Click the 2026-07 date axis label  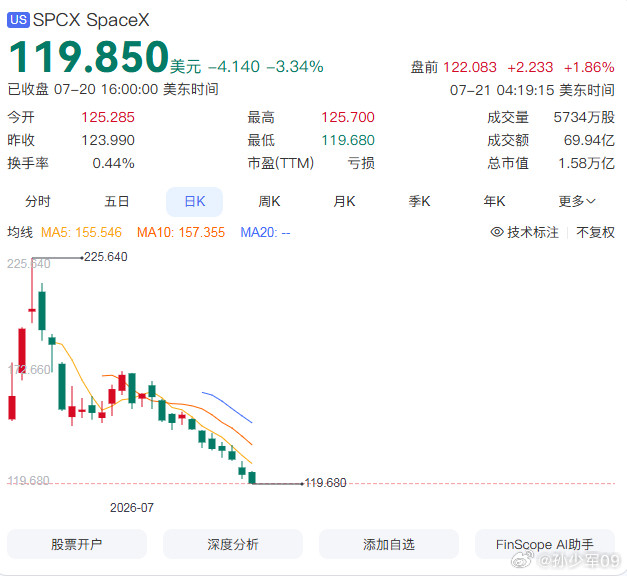[x=132, y=508]
